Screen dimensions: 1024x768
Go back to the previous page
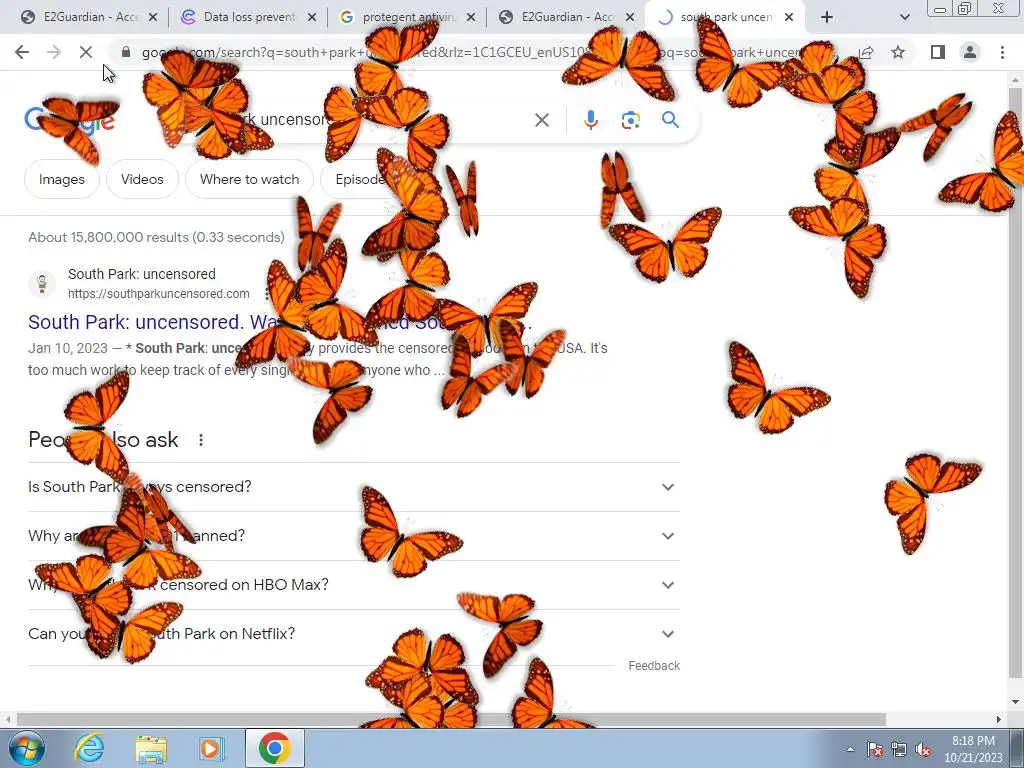tap(22, 52)
